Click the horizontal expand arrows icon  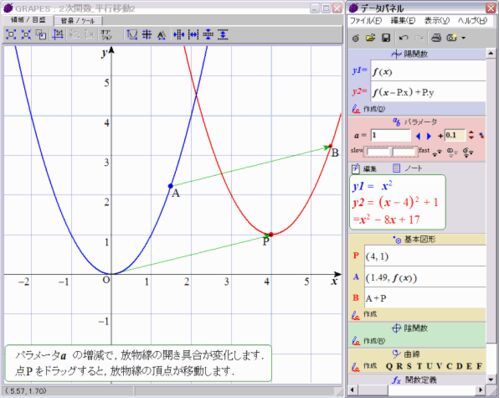pos(193,34)
